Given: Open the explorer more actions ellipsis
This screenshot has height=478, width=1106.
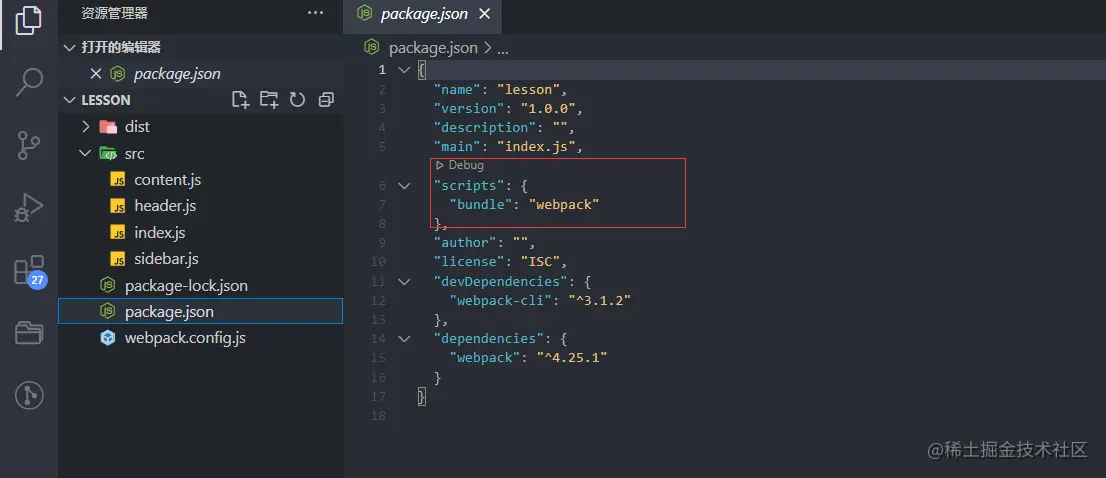Looking at the screenshot, I should [x=315, y=13].
